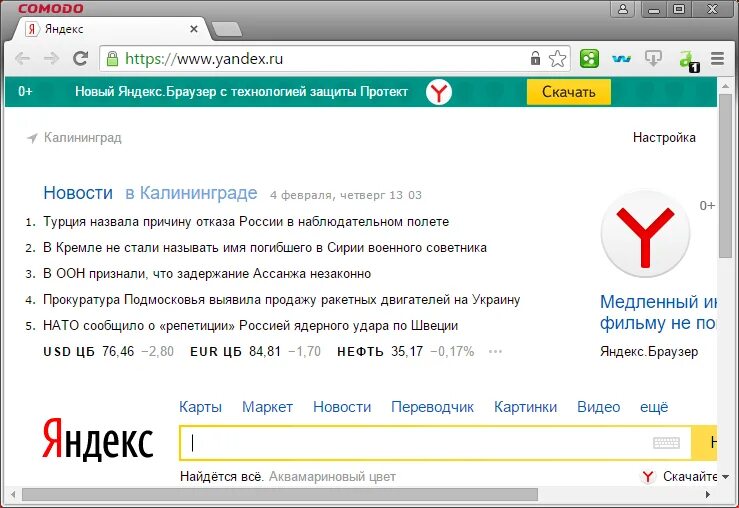Click horizontal scrollbar right arrow

coord(707,494)
